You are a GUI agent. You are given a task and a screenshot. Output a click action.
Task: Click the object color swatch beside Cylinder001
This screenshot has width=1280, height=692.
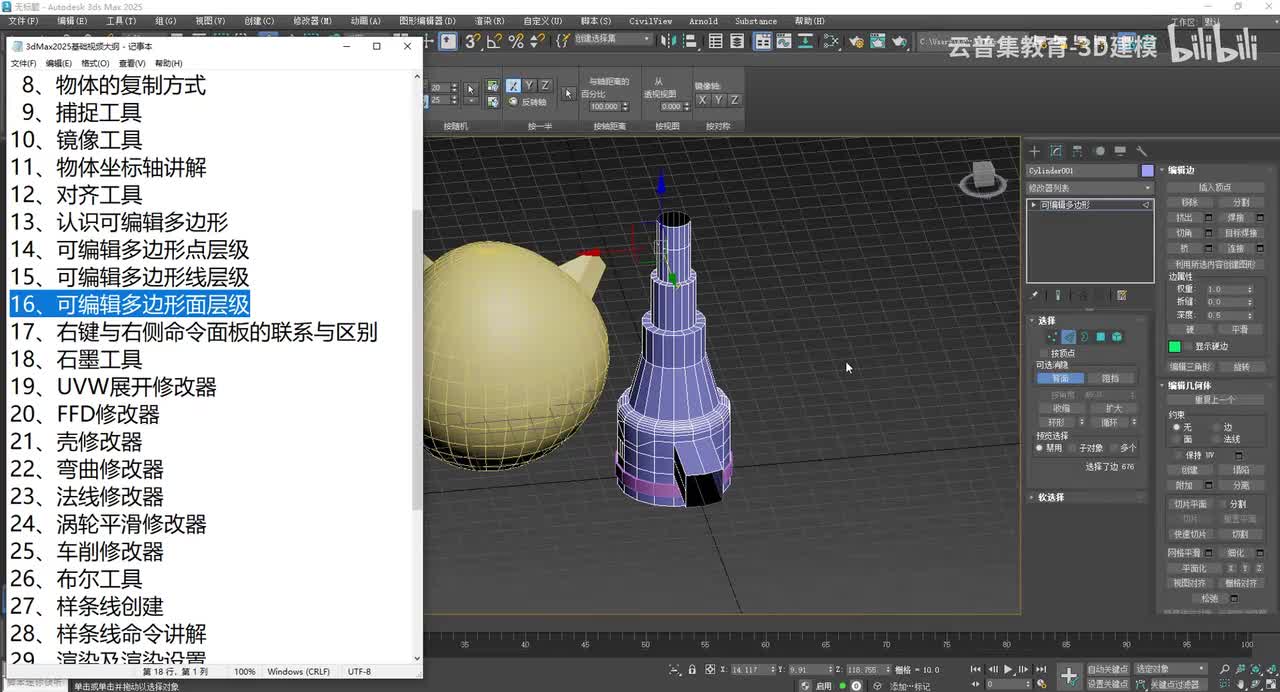(1147, 171)
